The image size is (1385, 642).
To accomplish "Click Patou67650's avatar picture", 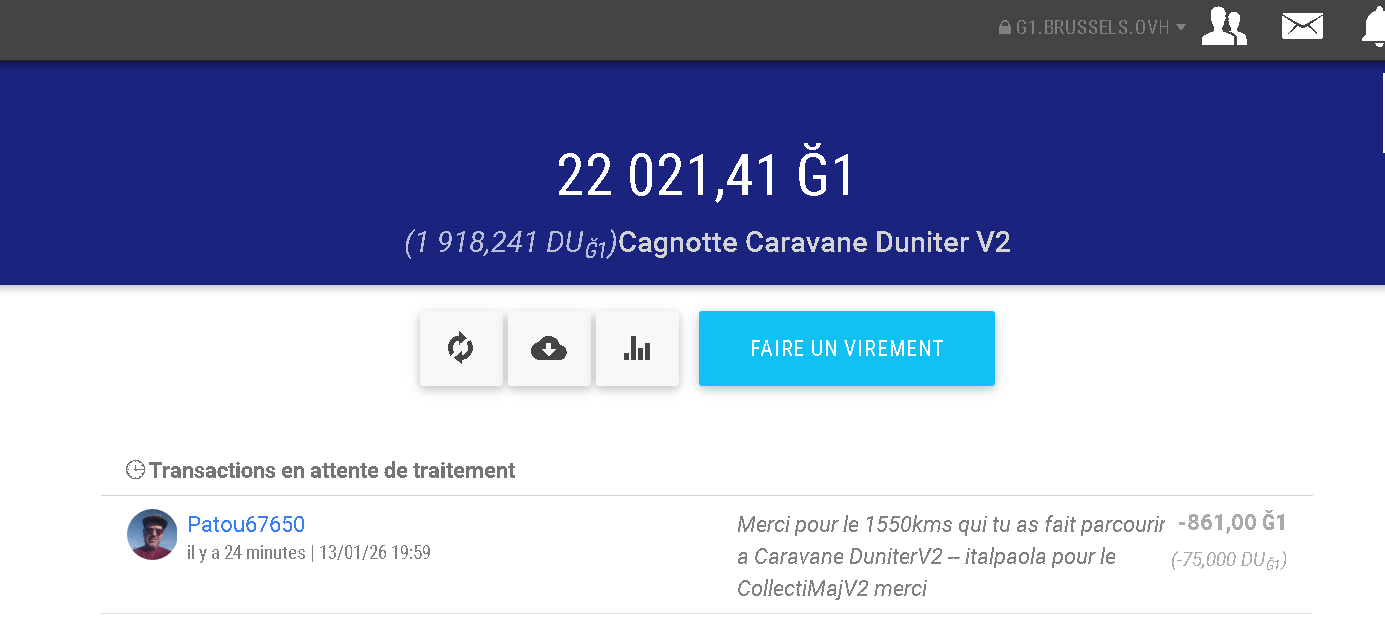I will (152, 534).
